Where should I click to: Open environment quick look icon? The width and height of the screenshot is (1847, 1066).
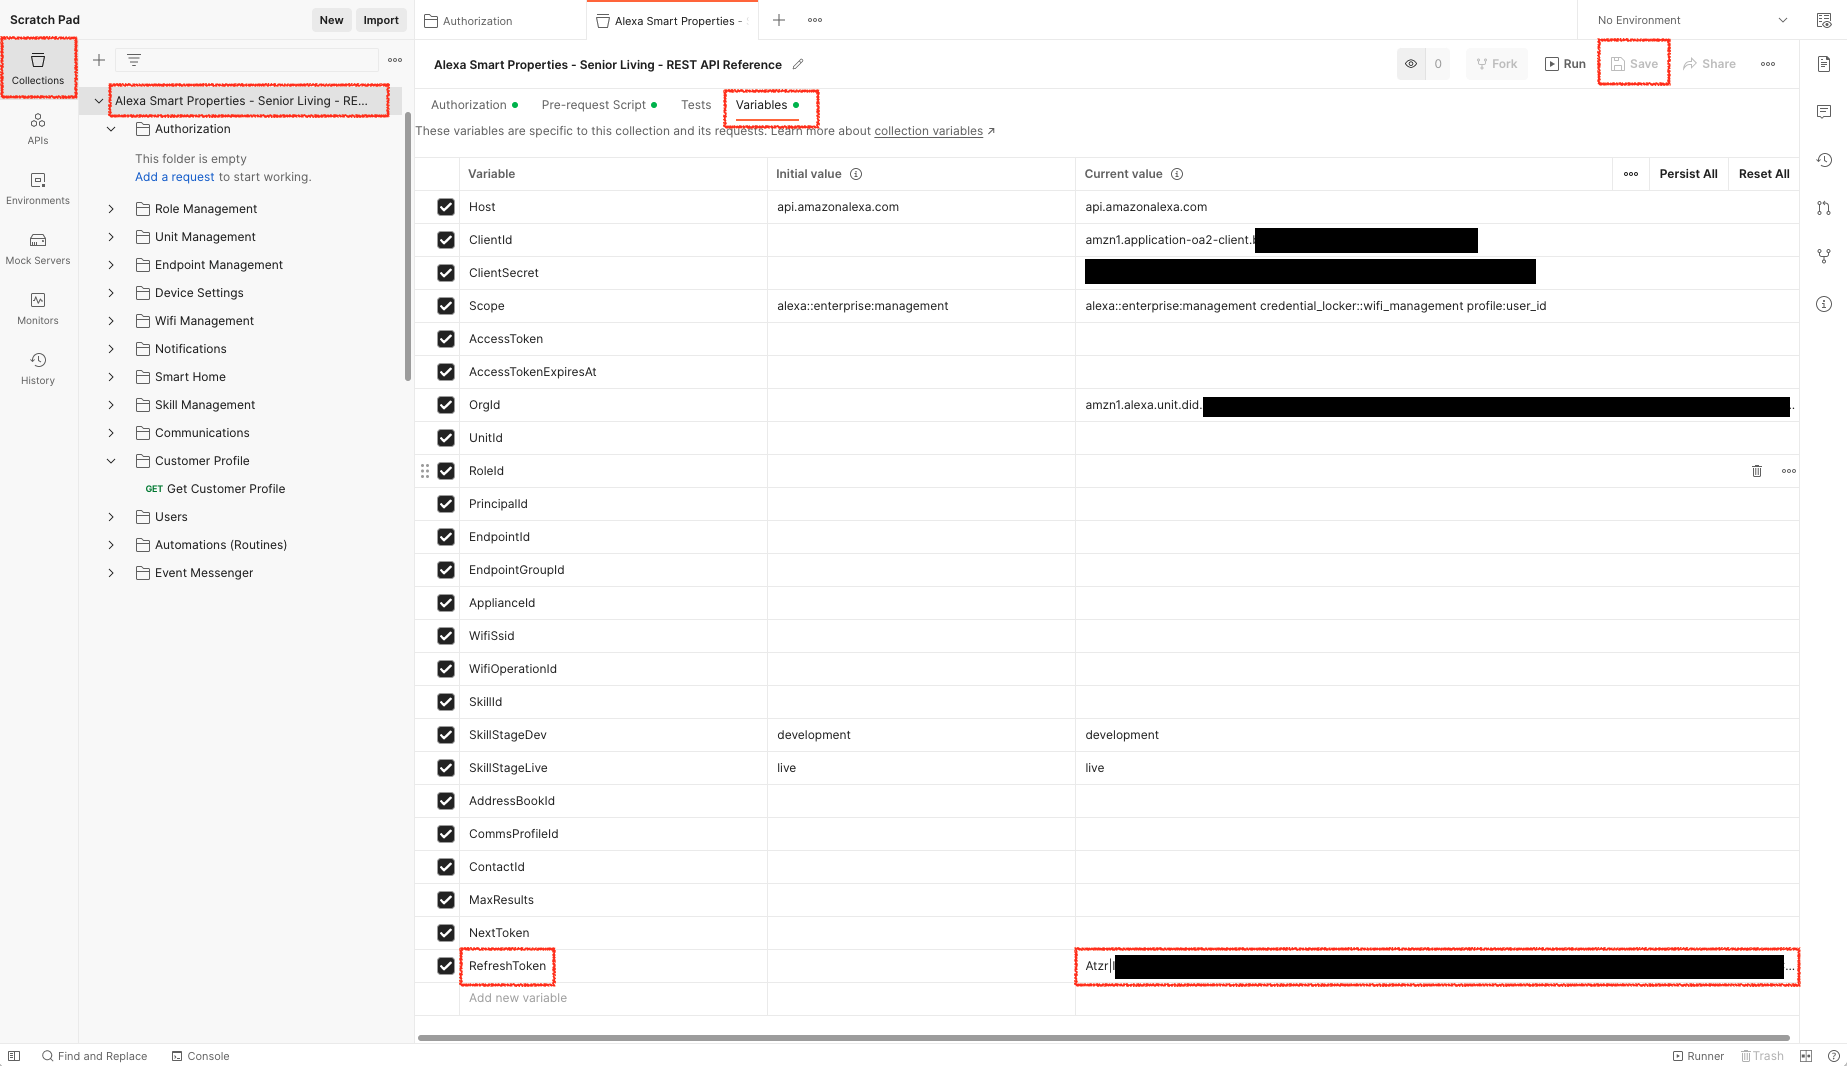(1824, 20)
